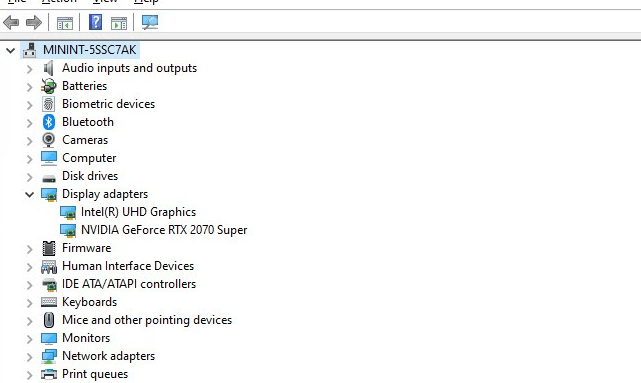The height and width of the screenshot is (383, 641).
Task: Click the NVIDIA GeForce device icon
Action: pyautogui.click(x=68, y=231)
